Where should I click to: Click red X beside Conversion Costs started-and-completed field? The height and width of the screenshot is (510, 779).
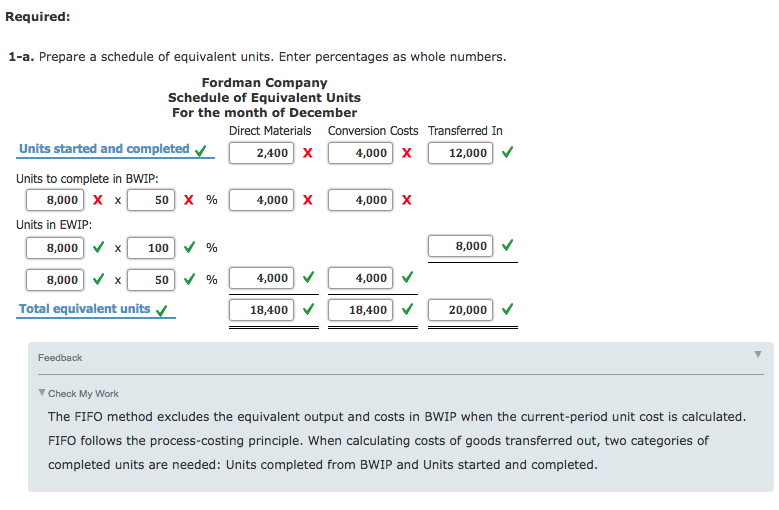click(407, 153)
